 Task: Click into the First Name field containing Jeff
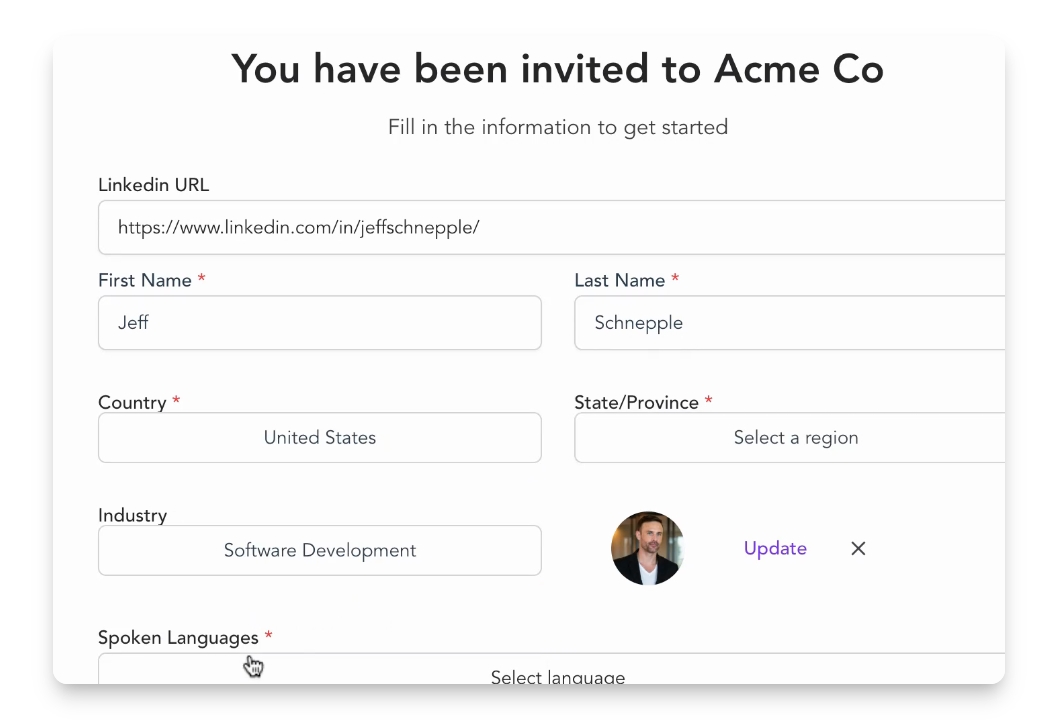pyautogui.click(x=320, y=323)
